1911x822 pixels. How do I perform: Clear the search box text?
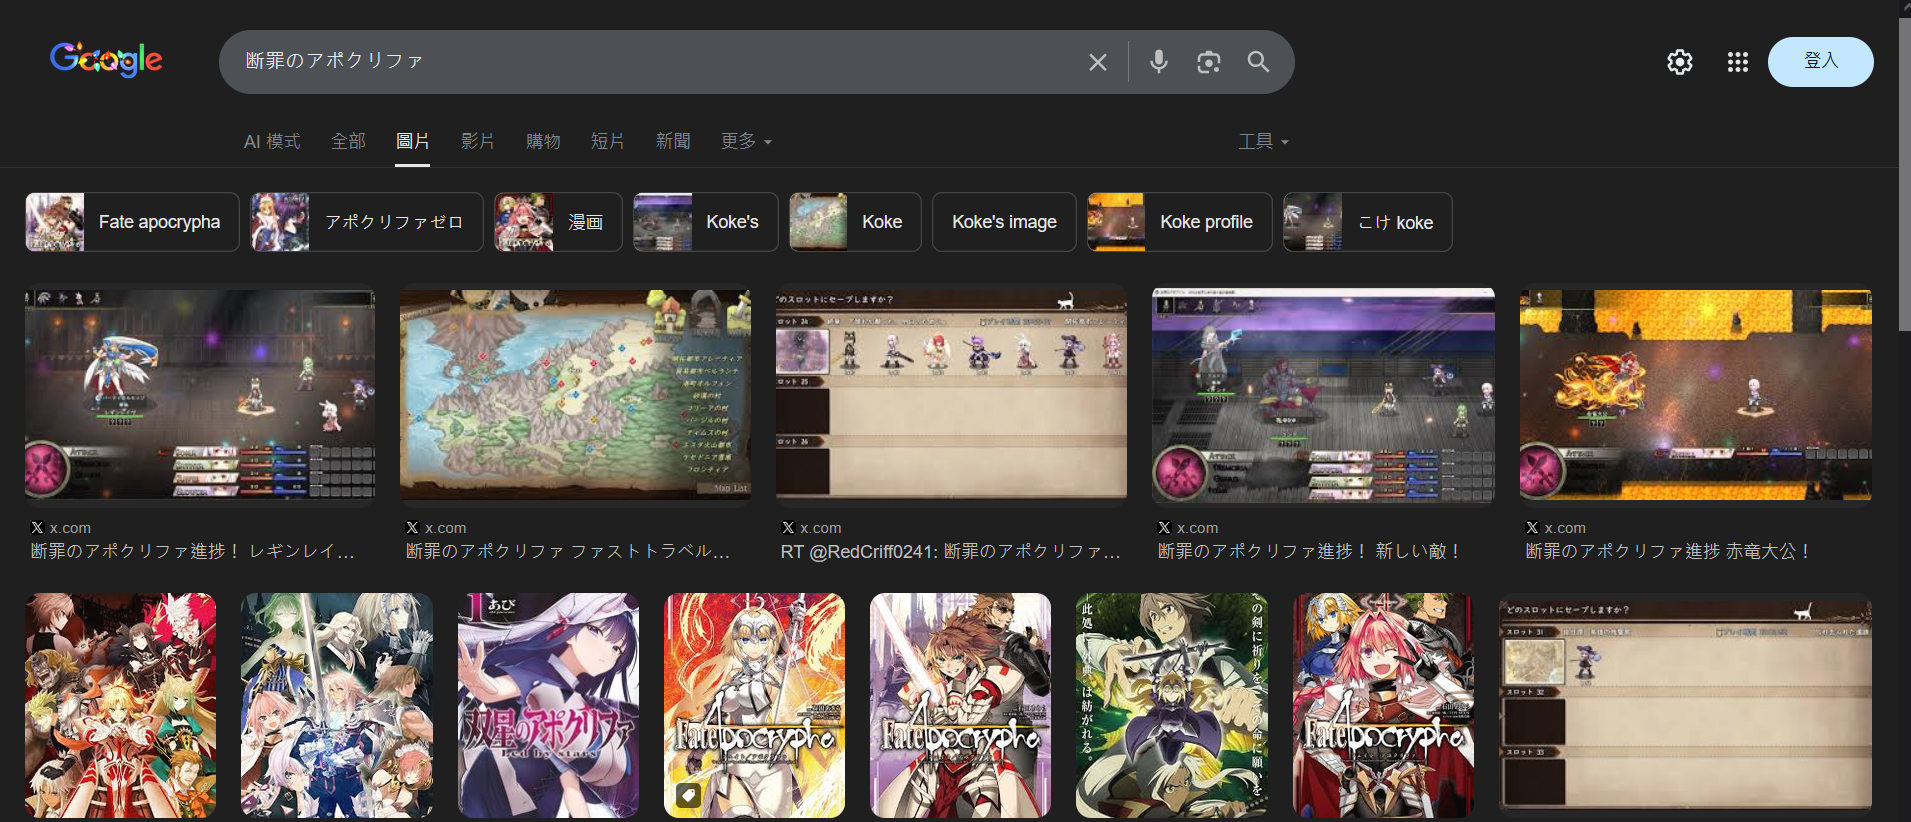pos(1097,62)
